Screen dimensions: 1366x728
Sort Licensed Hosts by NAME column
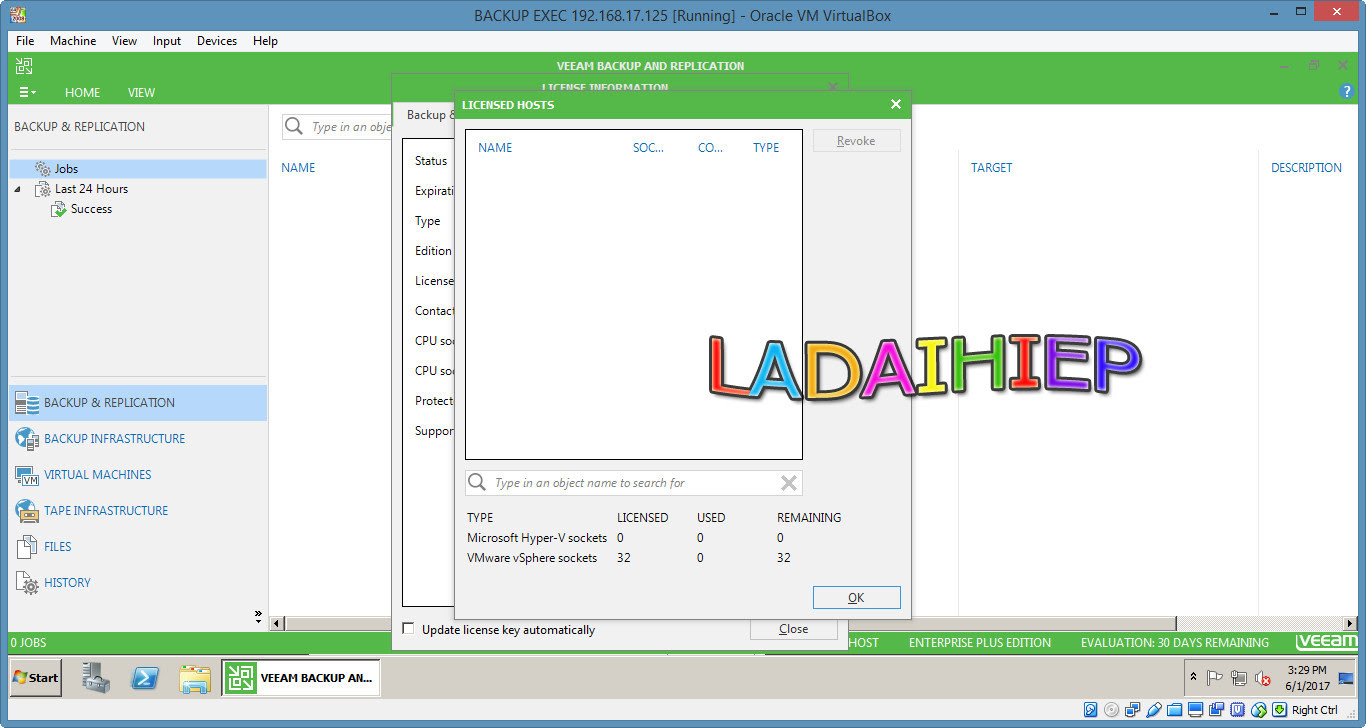click(495, 147)
